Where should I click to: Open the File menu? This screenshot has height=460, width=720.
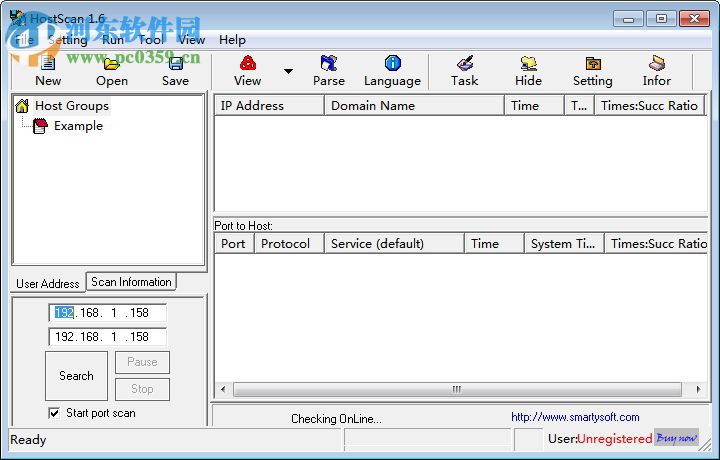coord(24,40)
